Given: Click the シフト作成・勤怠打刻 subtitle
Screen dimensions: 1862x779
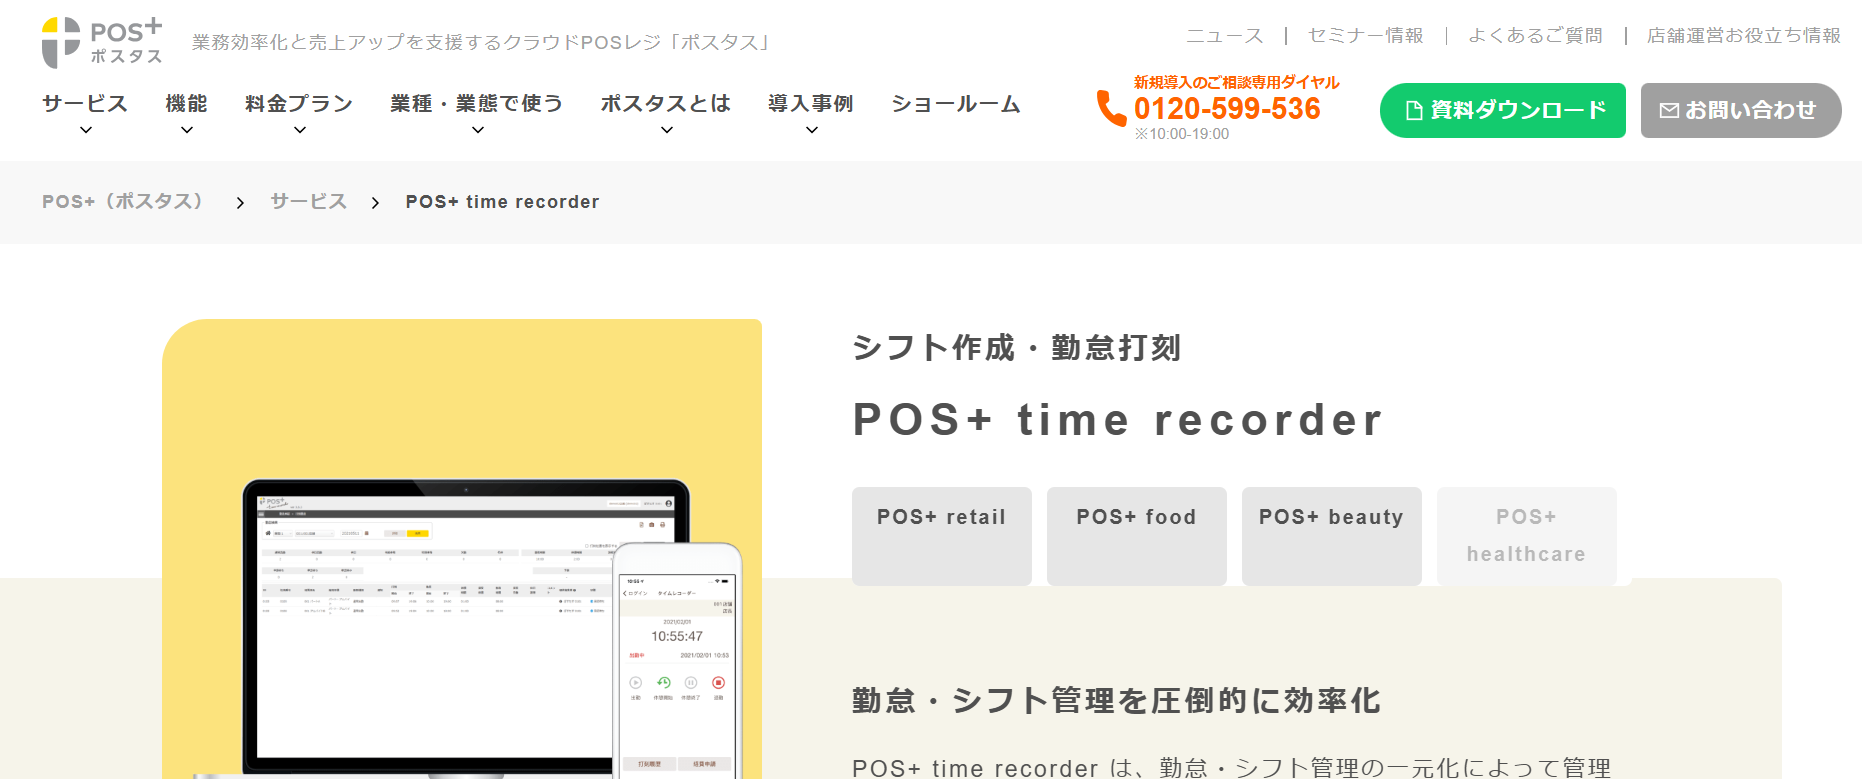Looking at the screenshot, I should [1017, 348].
